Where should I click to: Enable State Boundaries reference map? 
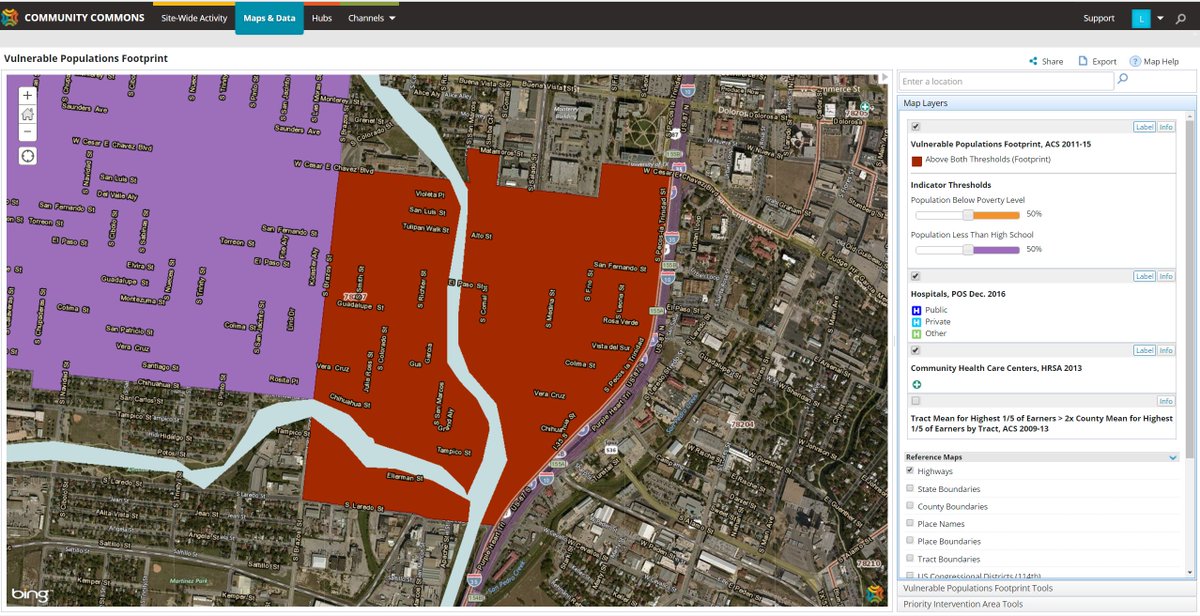[x=910, y=488]
